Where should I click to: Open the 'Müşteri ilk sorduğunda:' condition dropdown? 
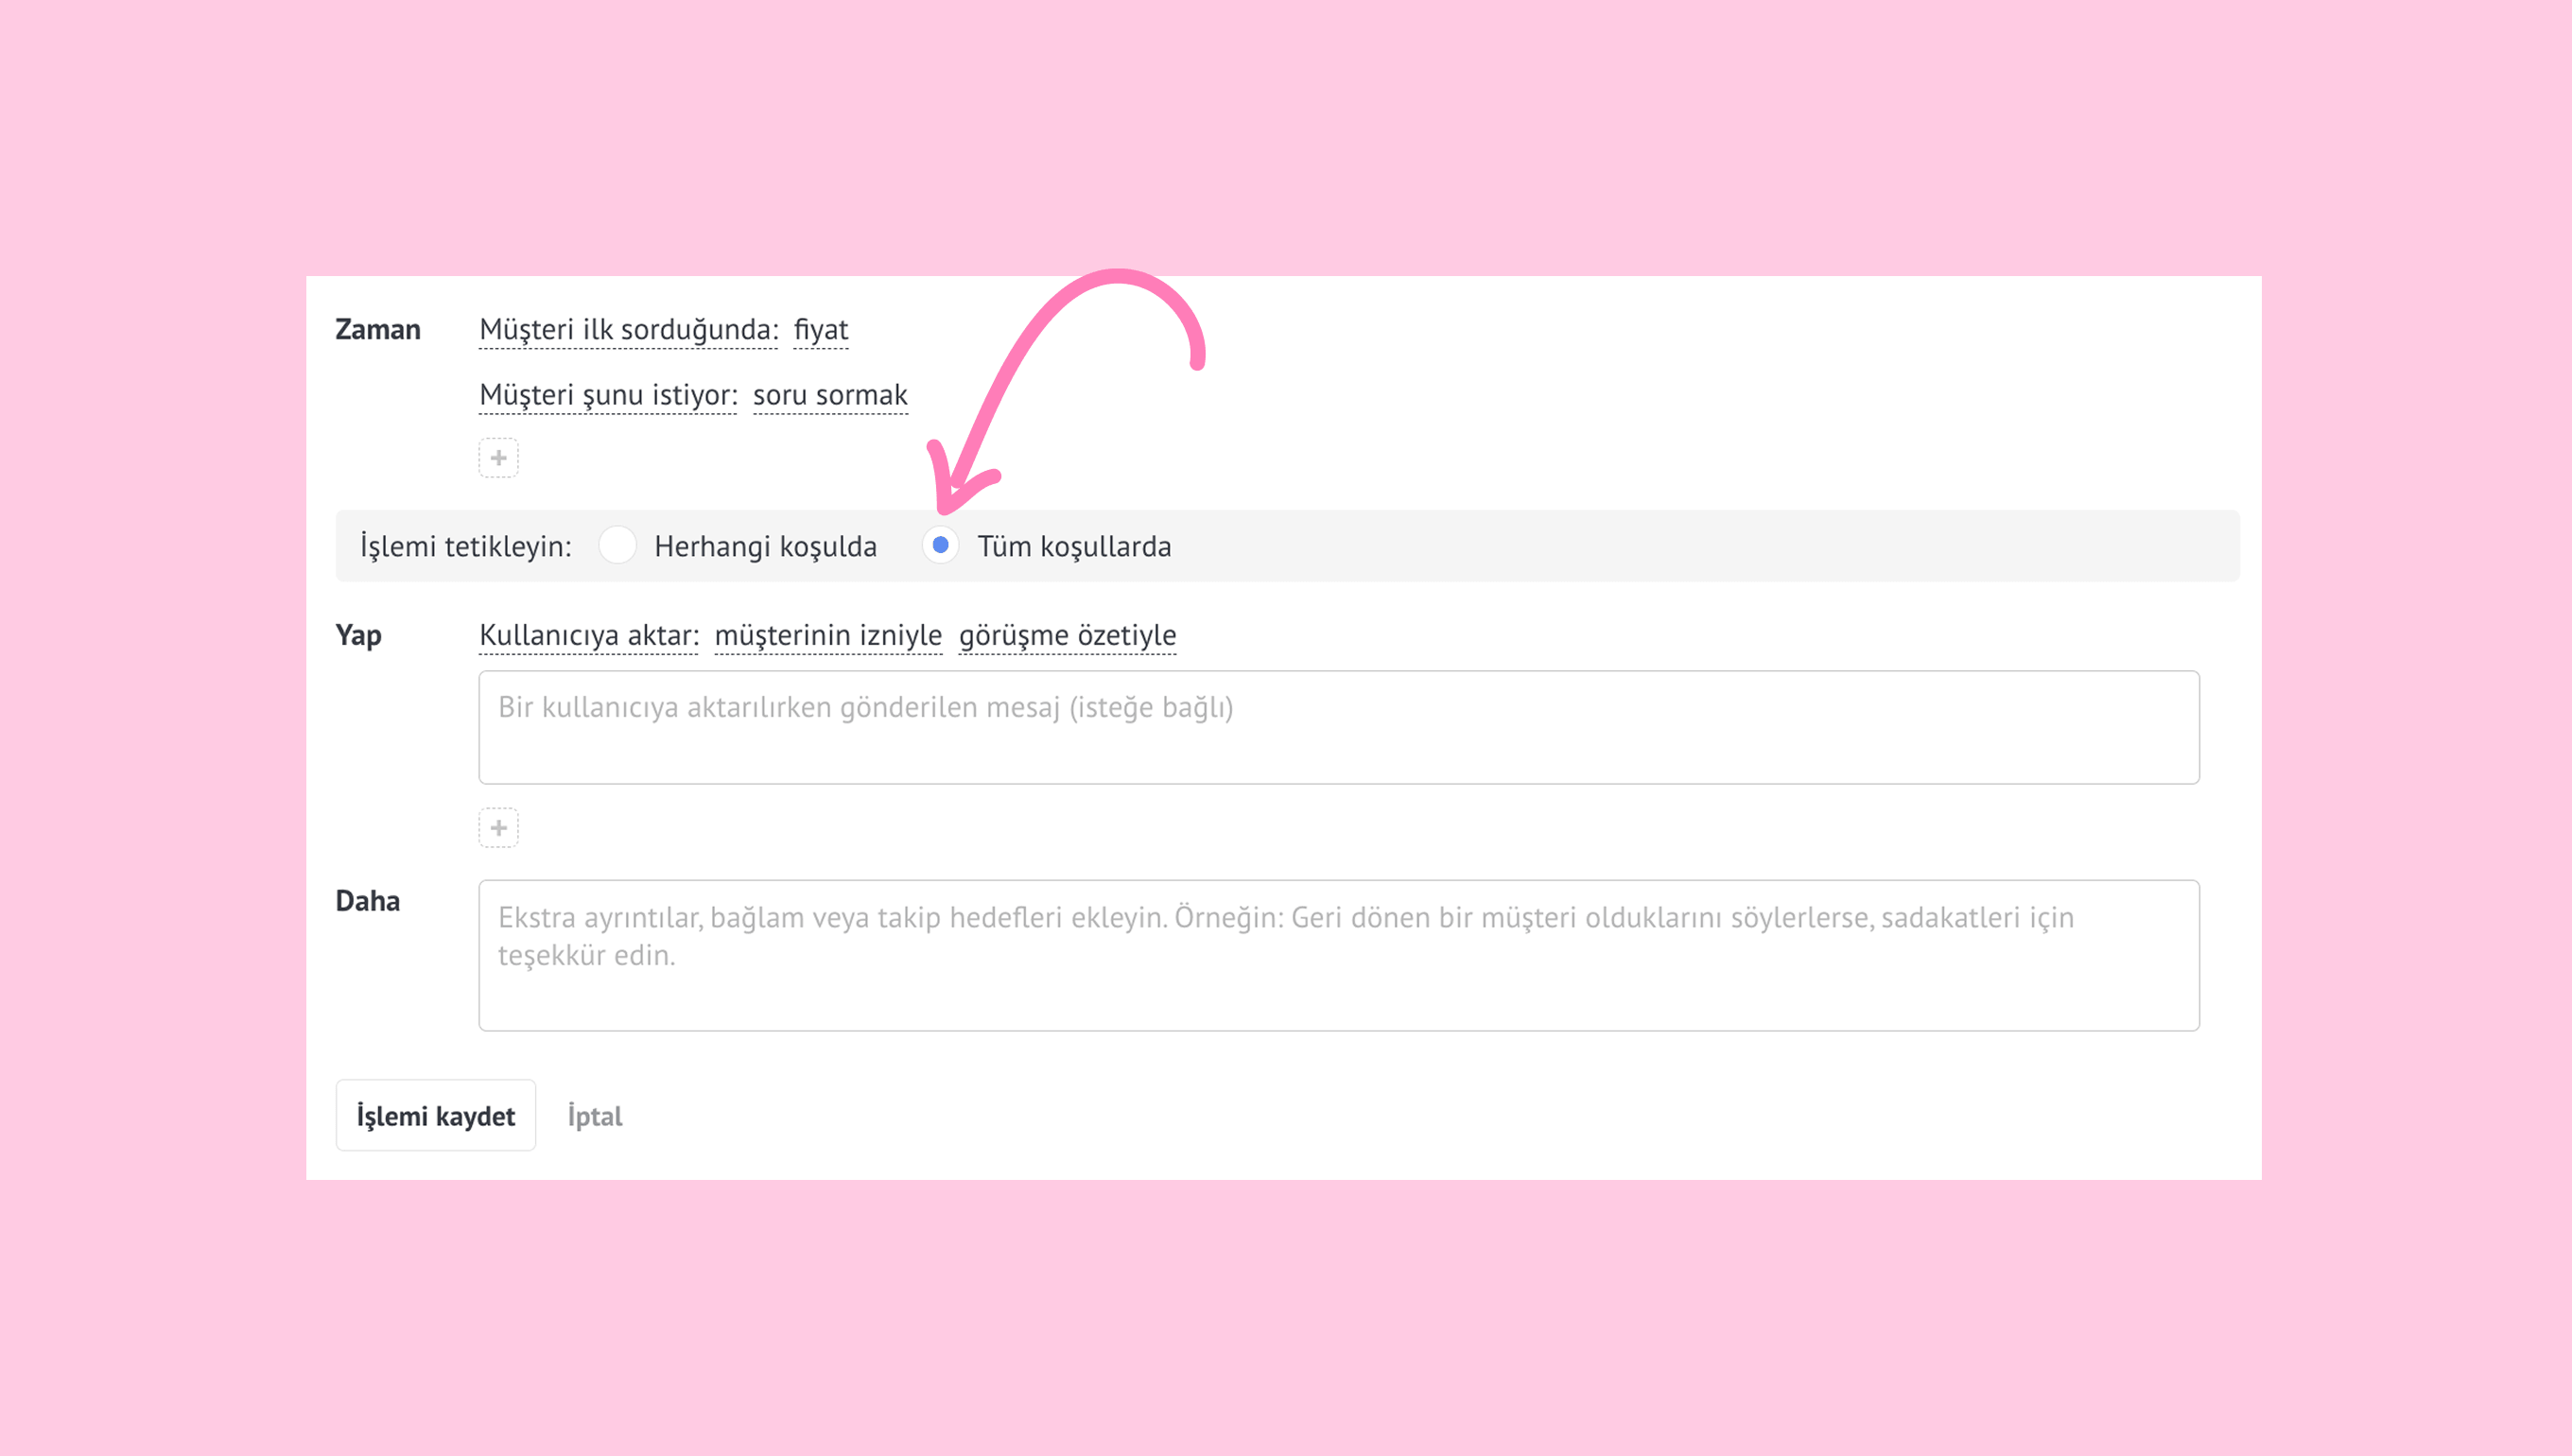coord(628,330)
